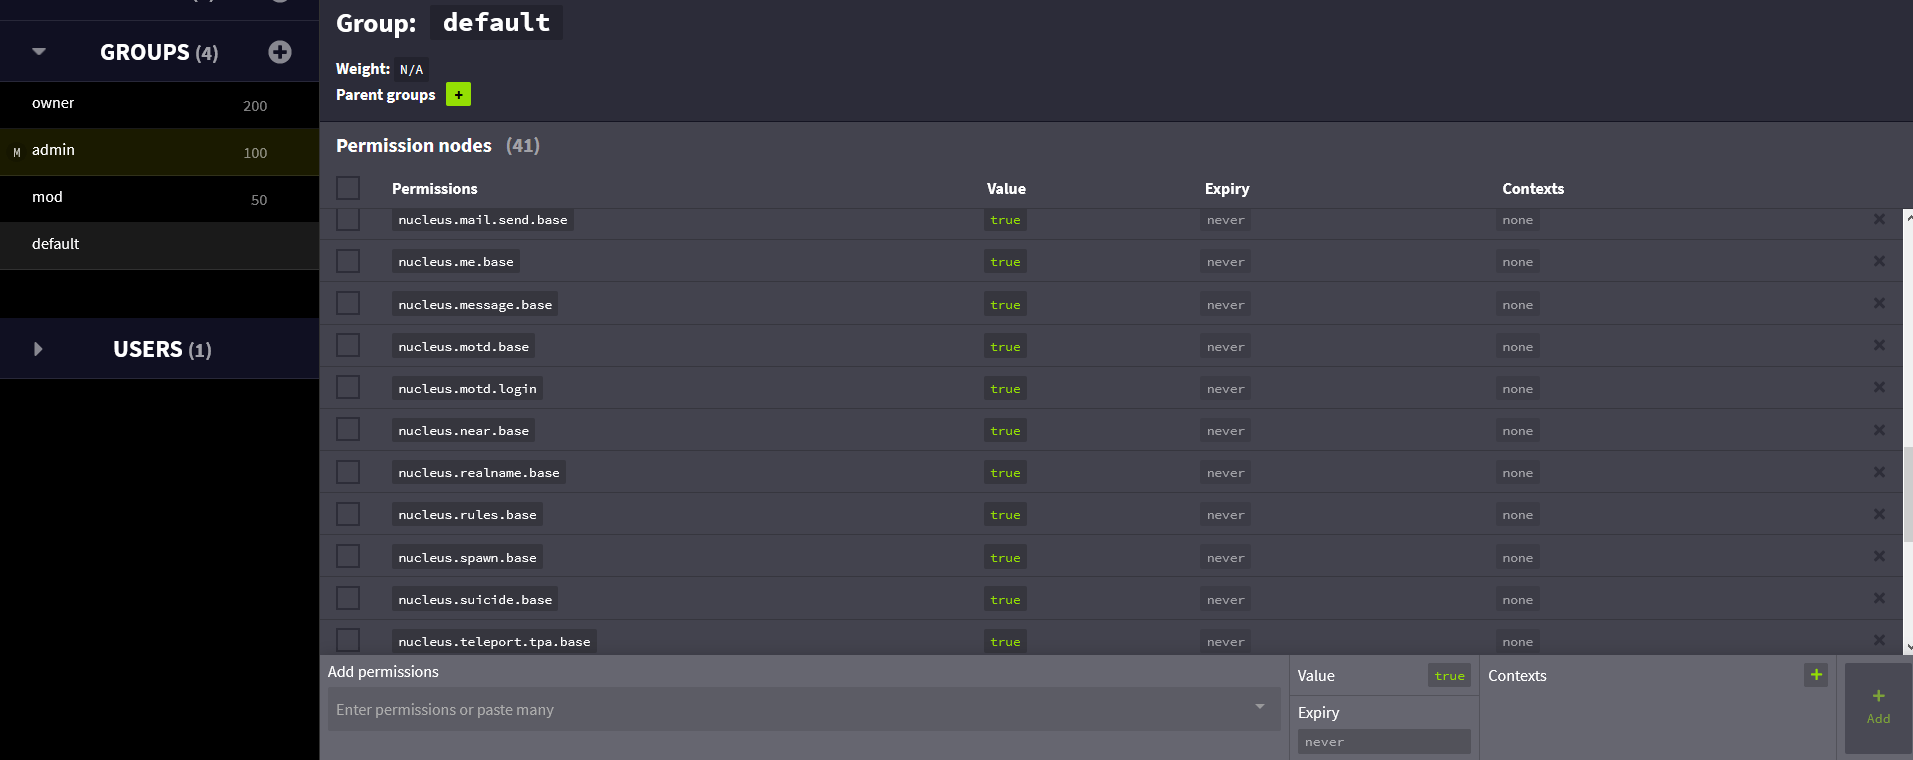Open the permissions suggestion dropdown arrow

tap(1259, 708)
